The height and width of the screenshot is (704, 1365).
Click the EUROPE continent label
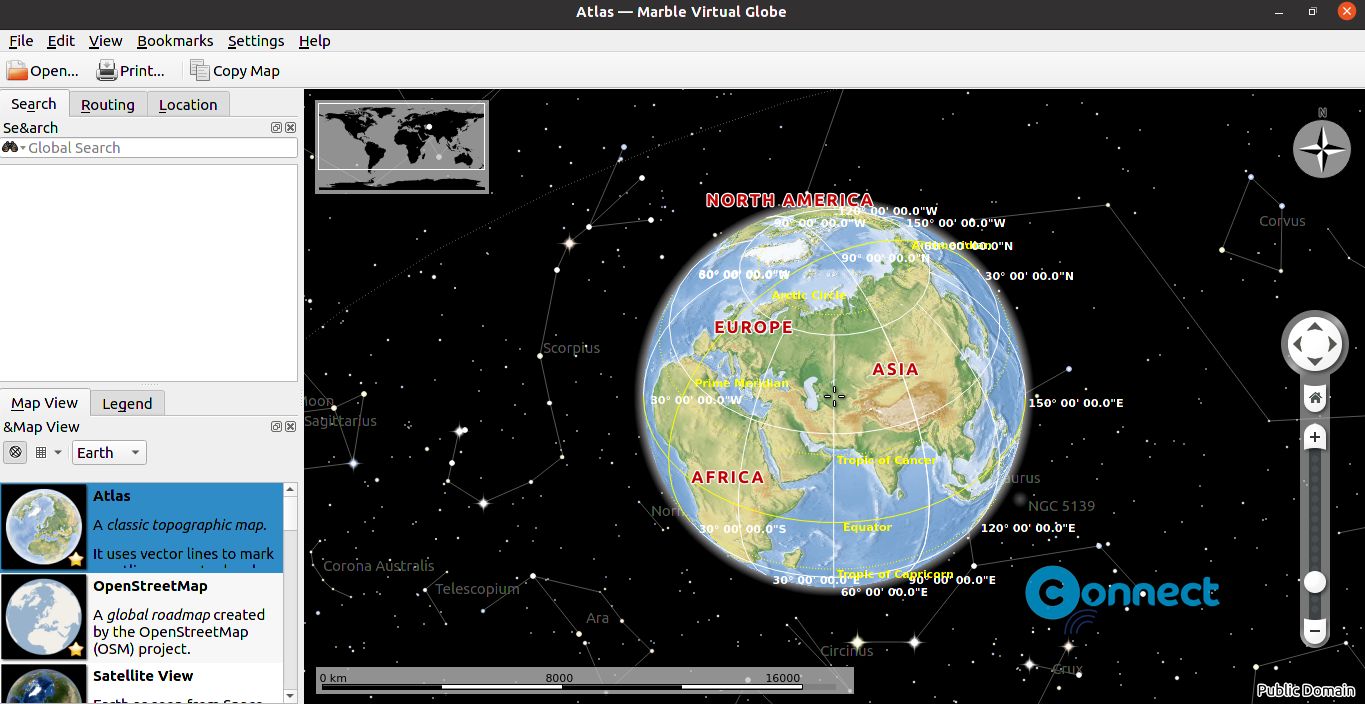click(x=753, y=328)
